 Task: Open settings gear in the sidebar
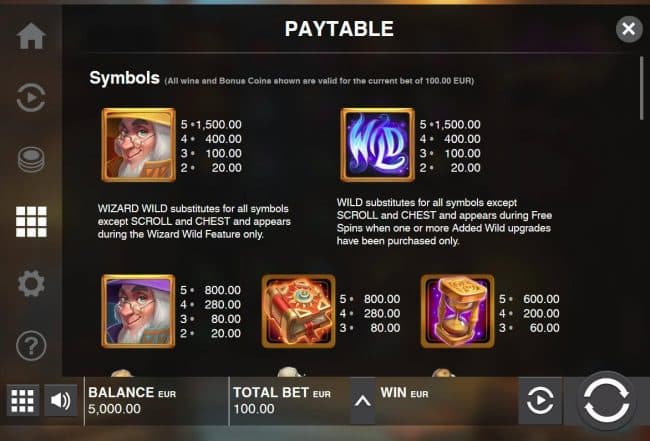[31, 284]
